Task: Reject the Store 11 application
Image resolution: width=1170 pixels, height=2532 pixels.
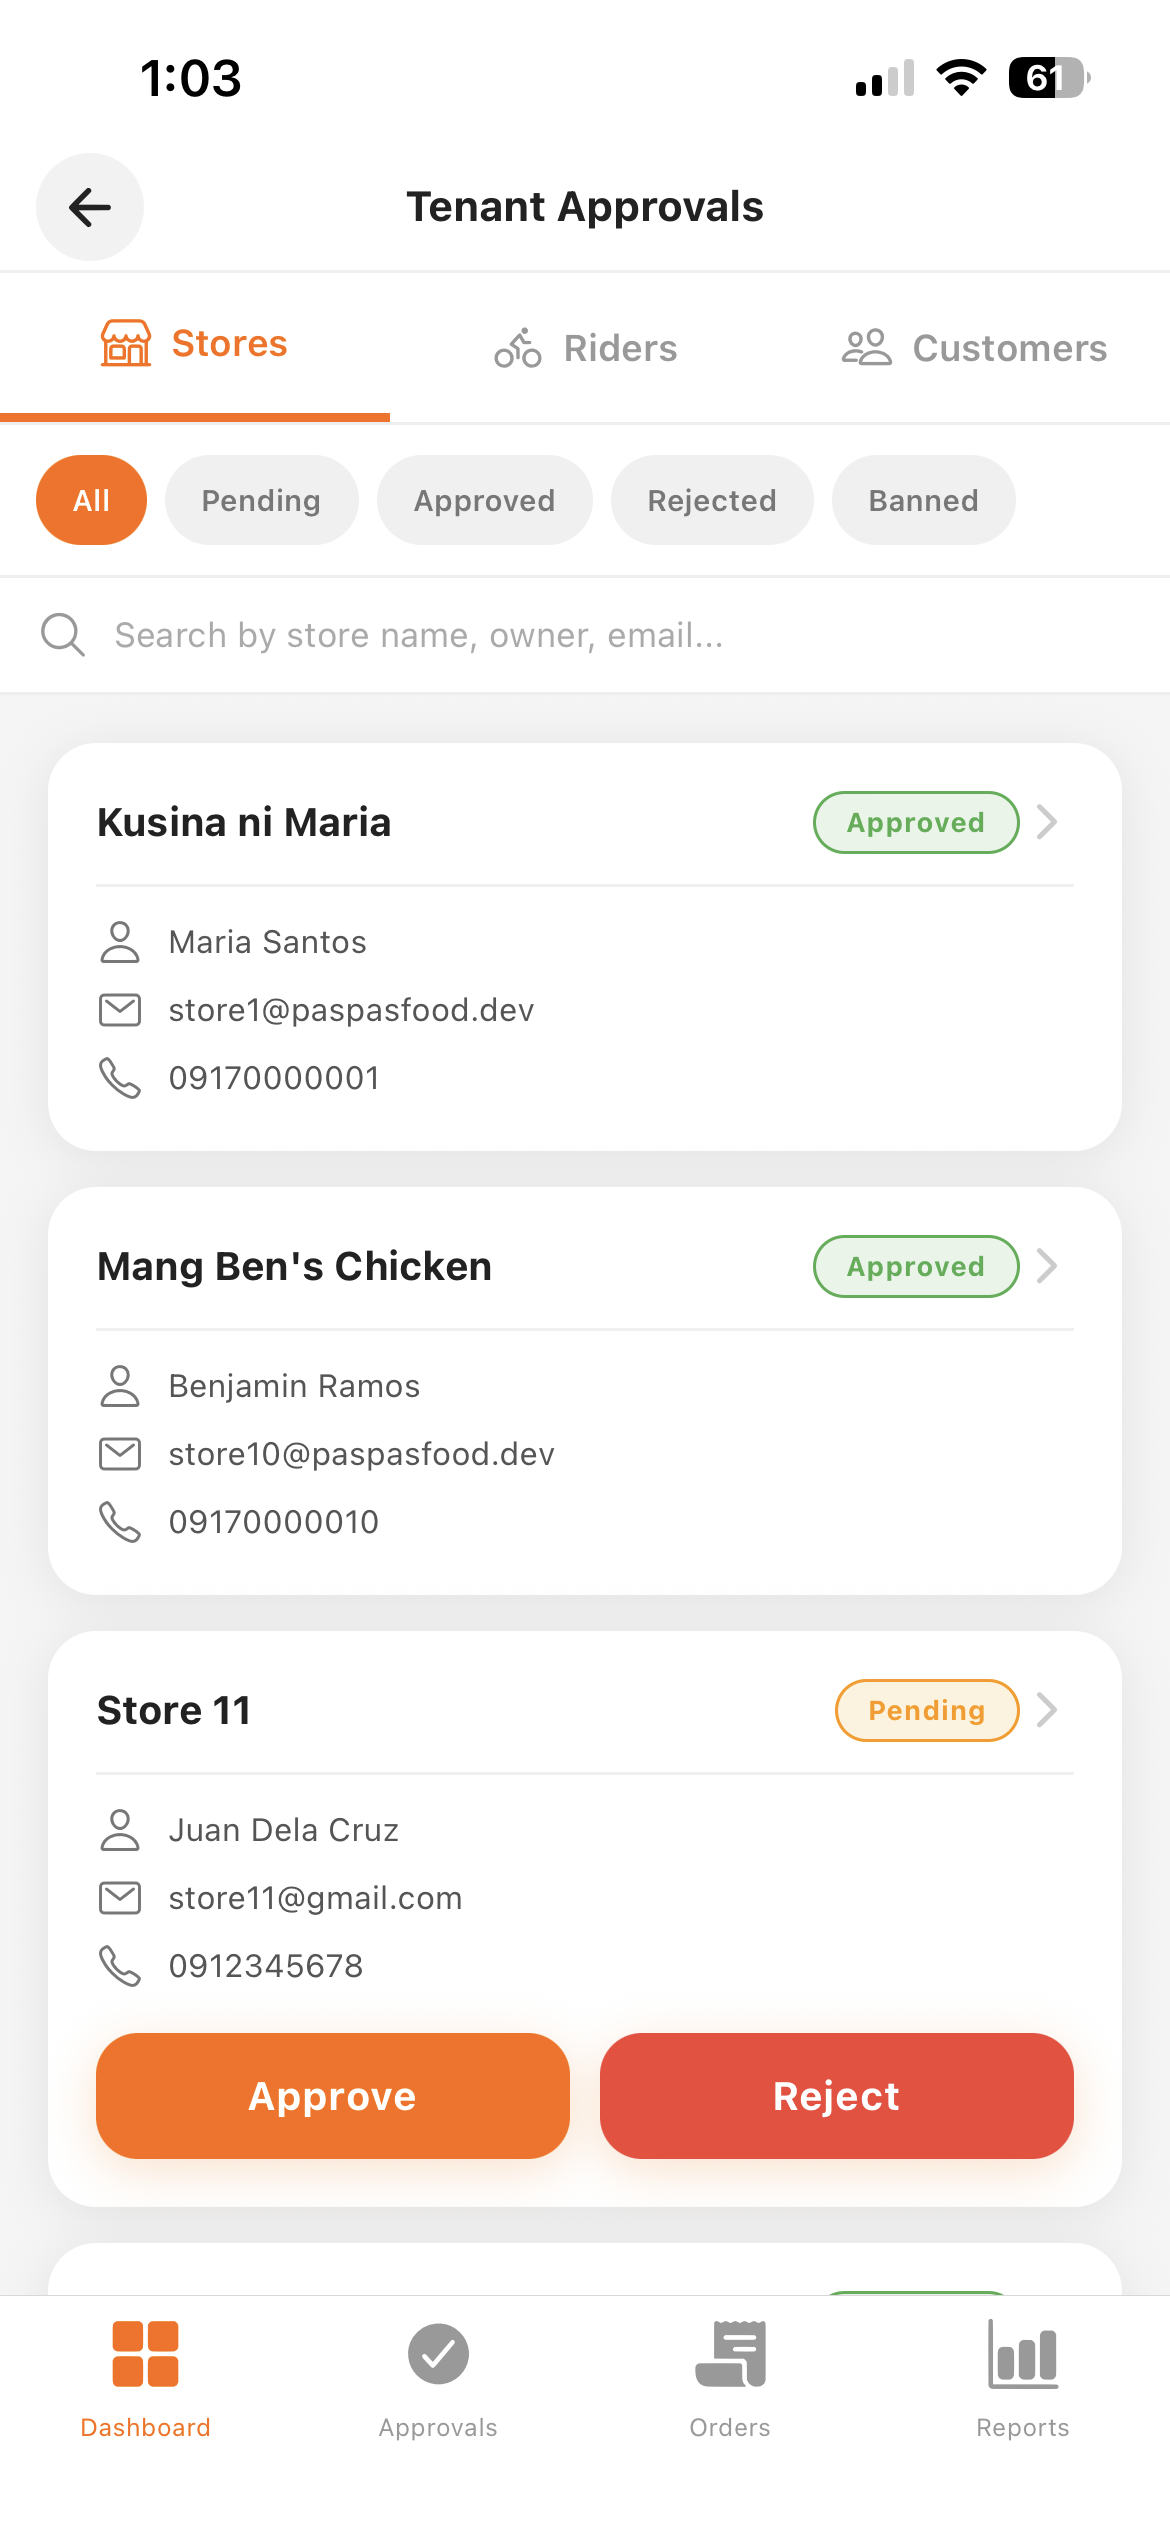Action: [837, 2096]
